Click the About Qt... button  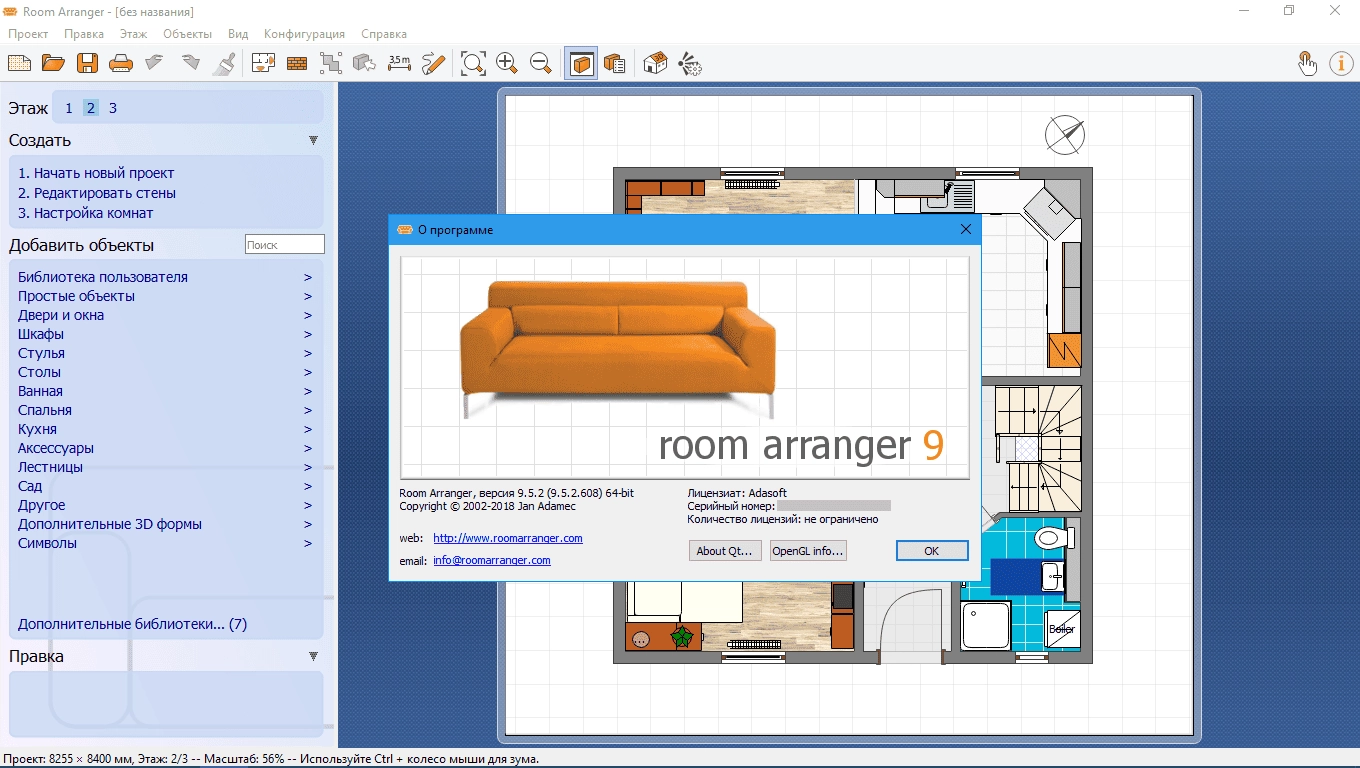tap(726, 551)
